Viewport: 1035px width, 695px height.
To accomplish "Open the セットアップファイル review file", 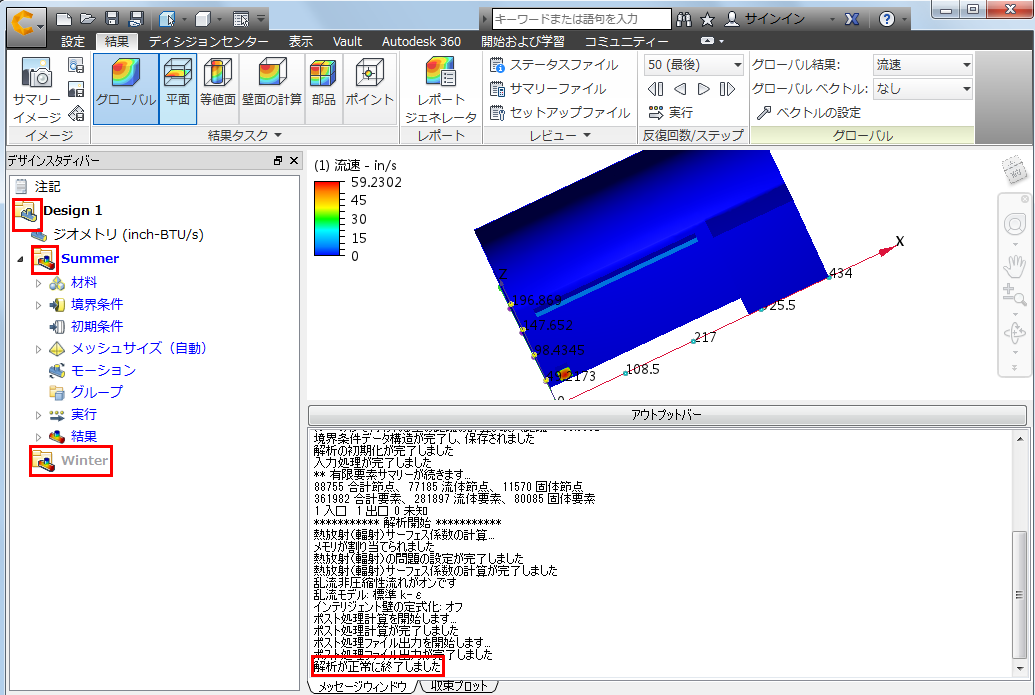I will click(560, 113).
